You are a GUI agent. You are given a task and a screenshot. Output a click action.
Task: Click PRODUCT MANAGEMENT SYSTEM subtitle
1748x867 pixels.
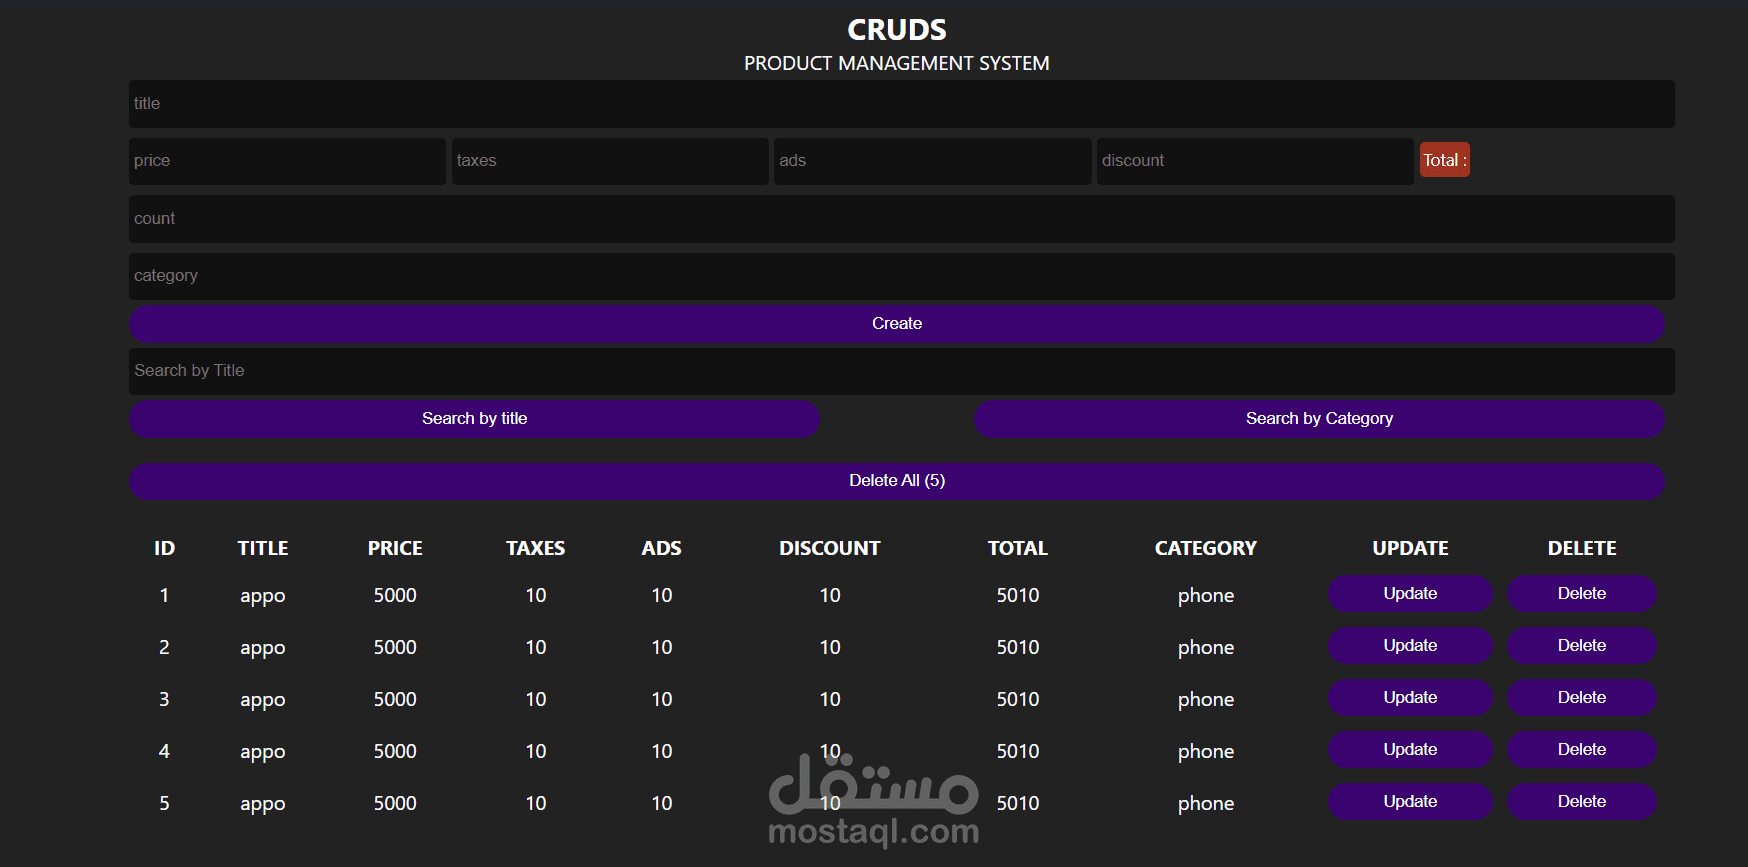(x=897, y=63)
